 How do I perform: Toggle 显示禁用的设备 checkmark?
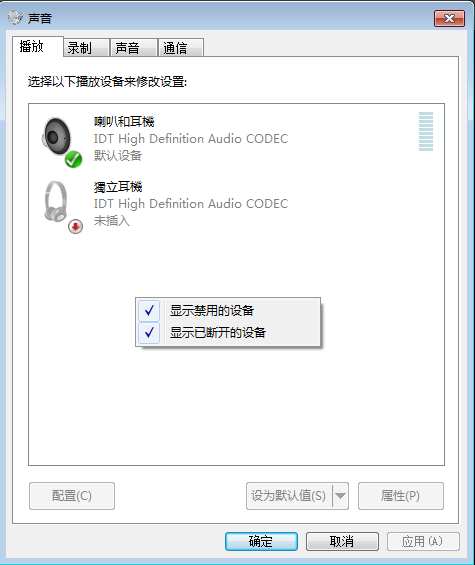click(149, 311)
